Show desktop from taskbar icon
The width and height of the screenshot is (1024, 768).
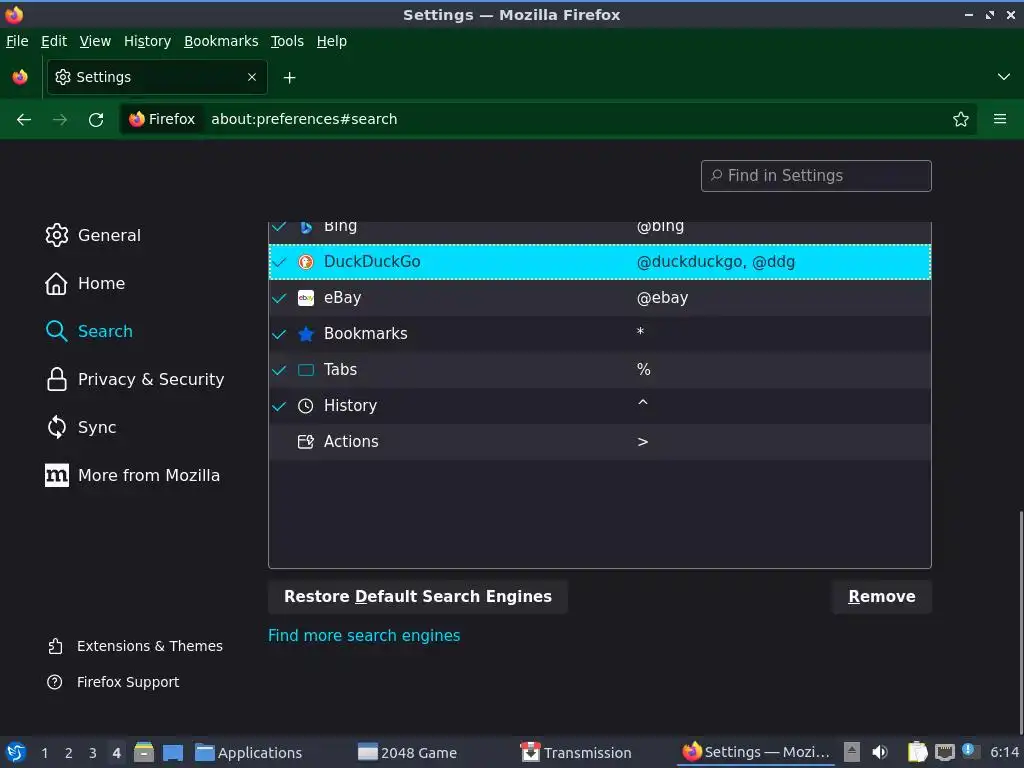click(172, 752)
